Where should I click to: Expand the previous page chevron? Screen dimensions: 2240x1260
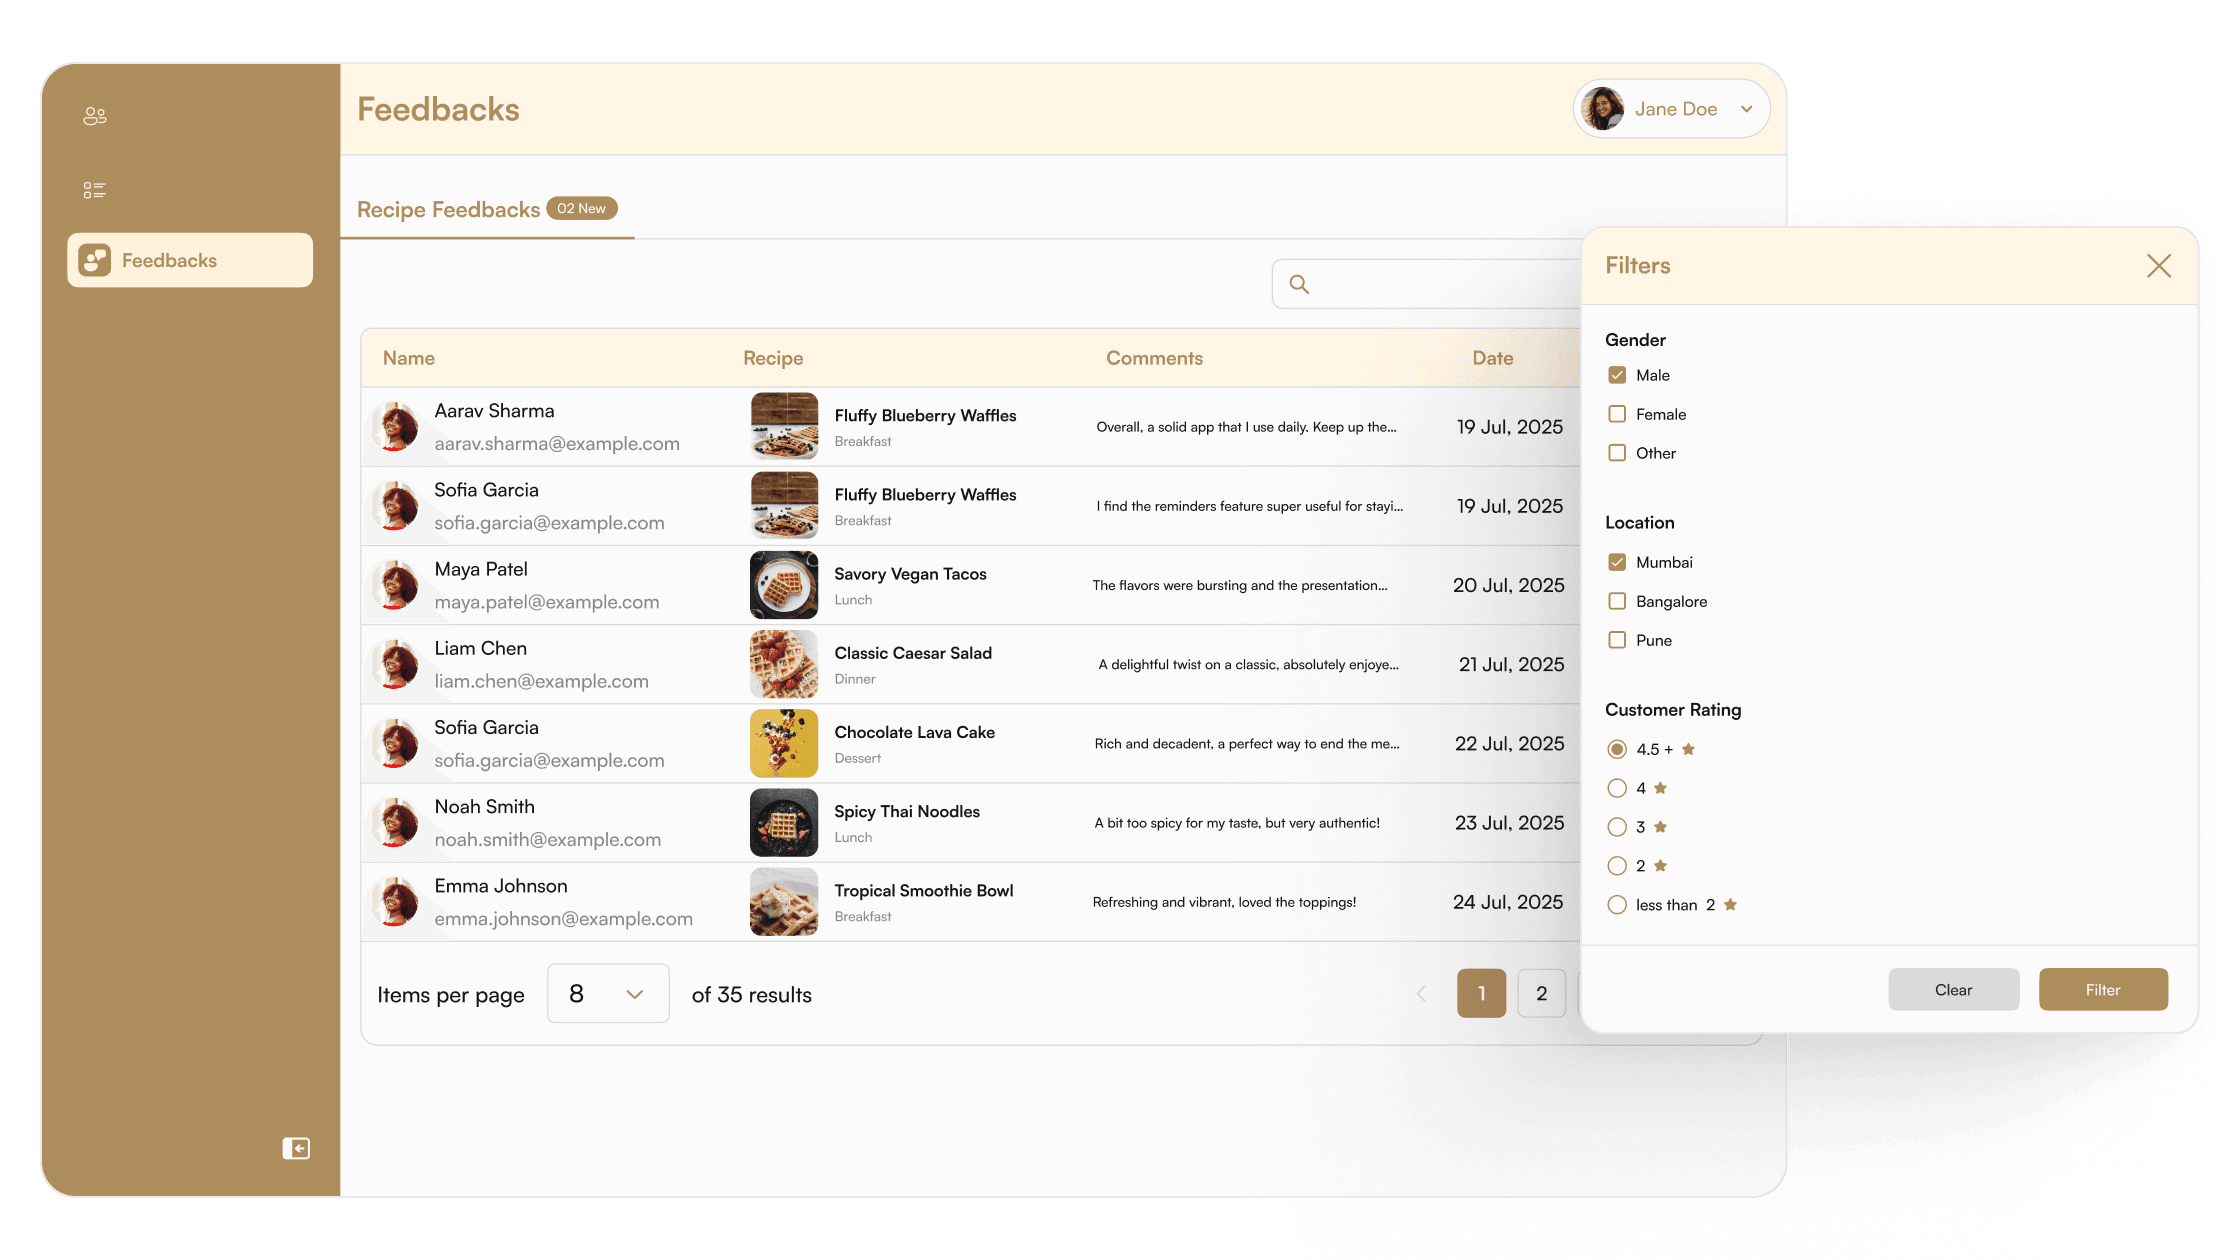(x=1421, y=993)
